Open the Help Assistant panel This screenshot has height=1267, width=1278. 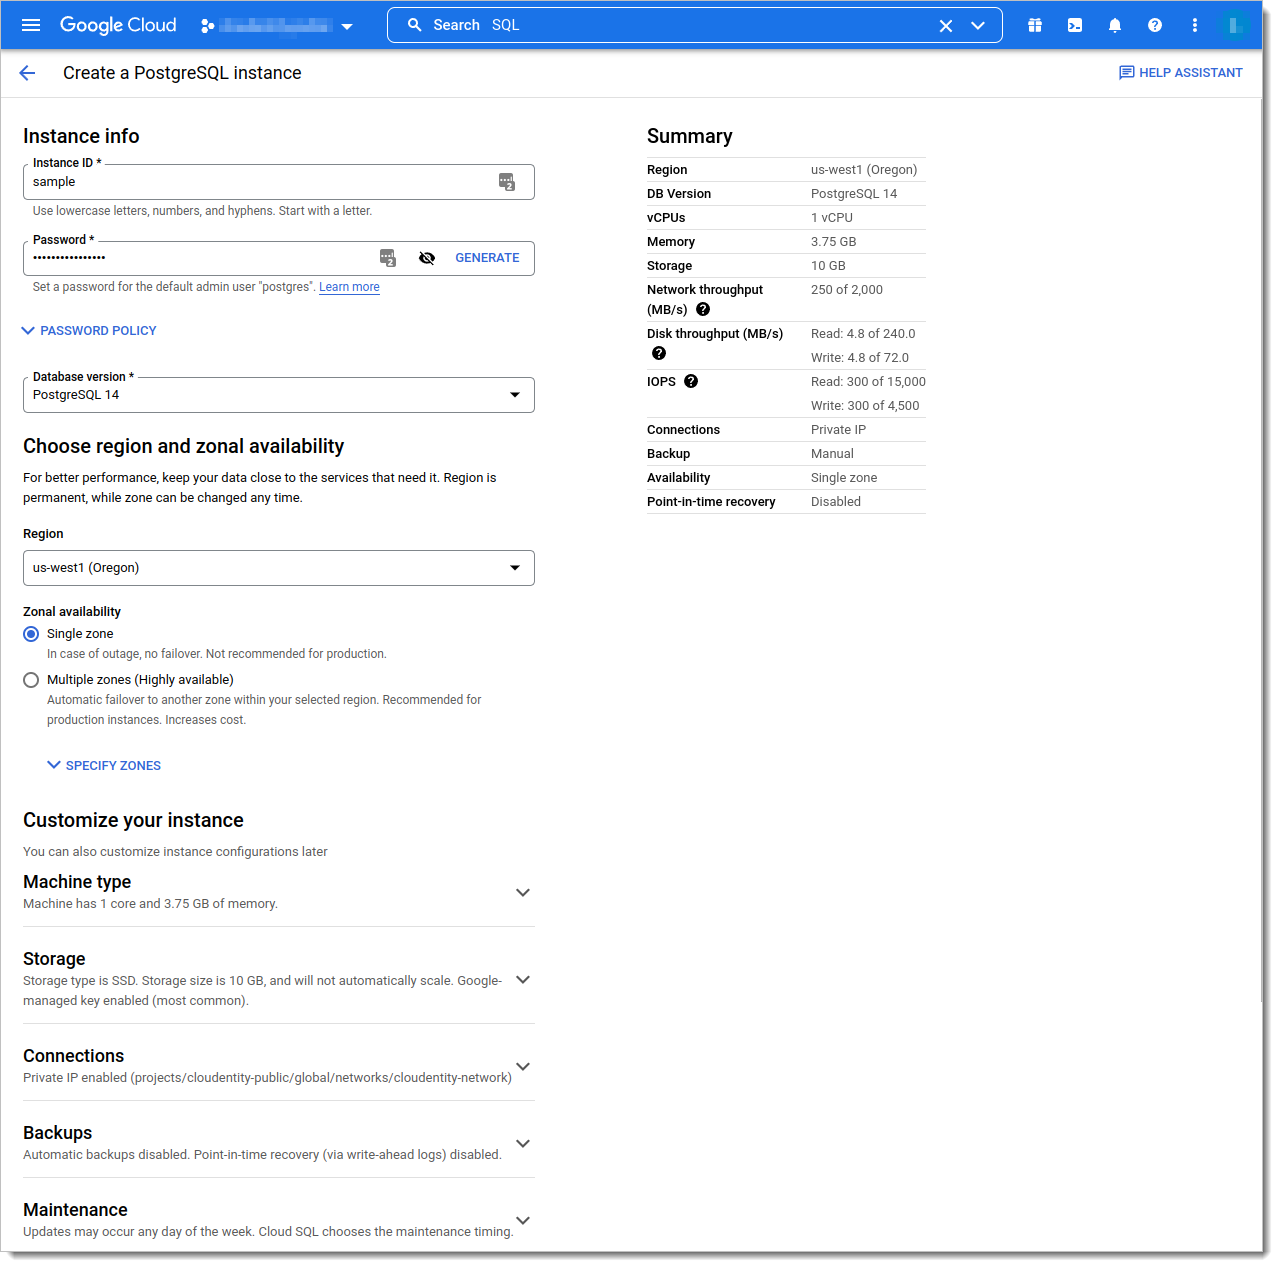tap(1181, 73)
